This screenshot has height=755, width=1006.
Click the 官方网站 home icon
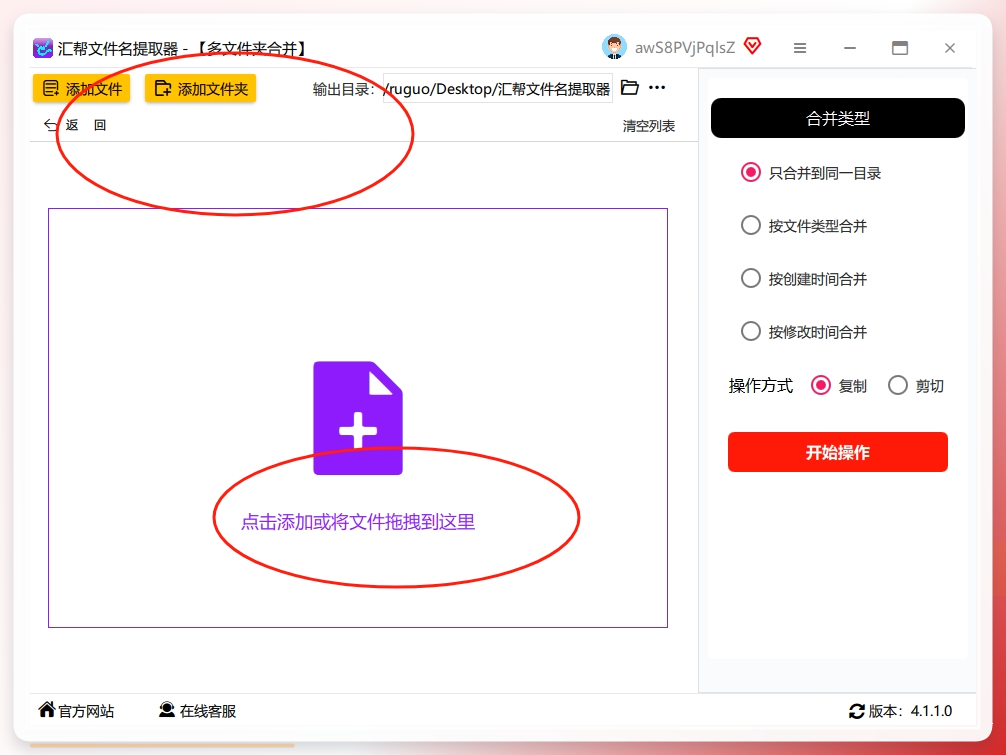[x=47, y=709]
